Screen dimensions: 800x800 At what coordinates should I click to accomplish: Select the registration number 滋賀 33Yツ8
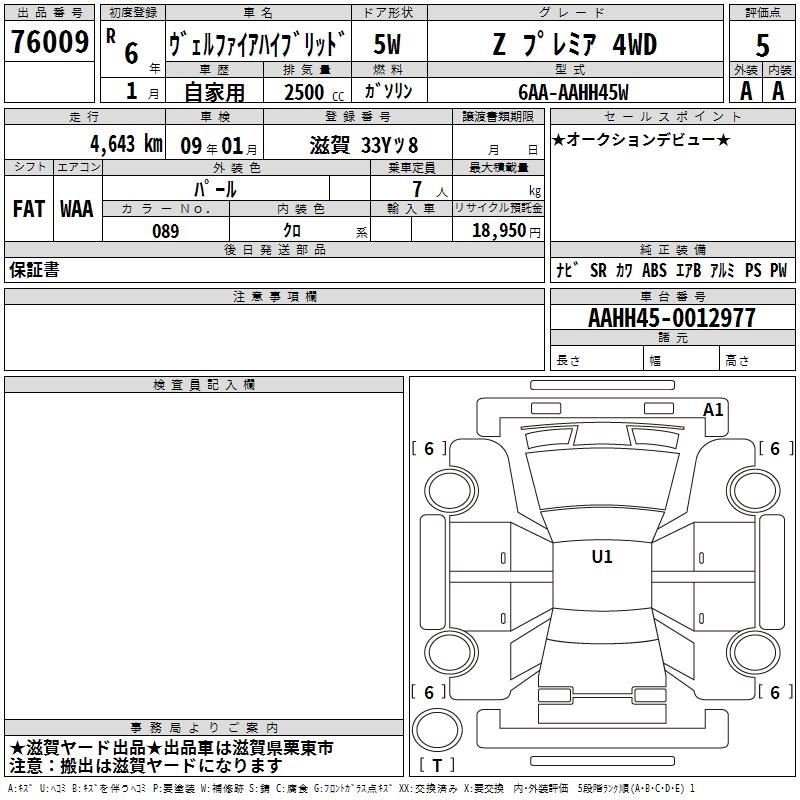pyautogui.click(x=363, y=145)
